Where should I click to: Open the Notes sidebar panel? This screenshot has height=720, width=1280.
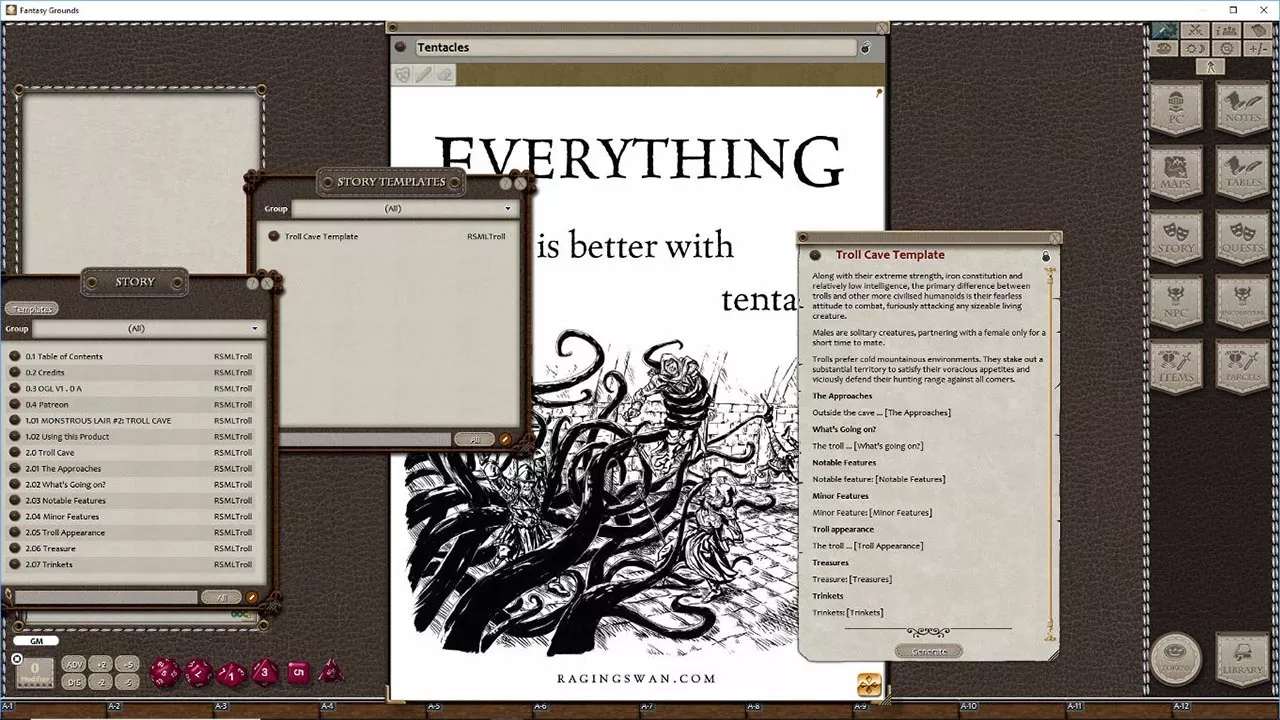coord(1242,109)
